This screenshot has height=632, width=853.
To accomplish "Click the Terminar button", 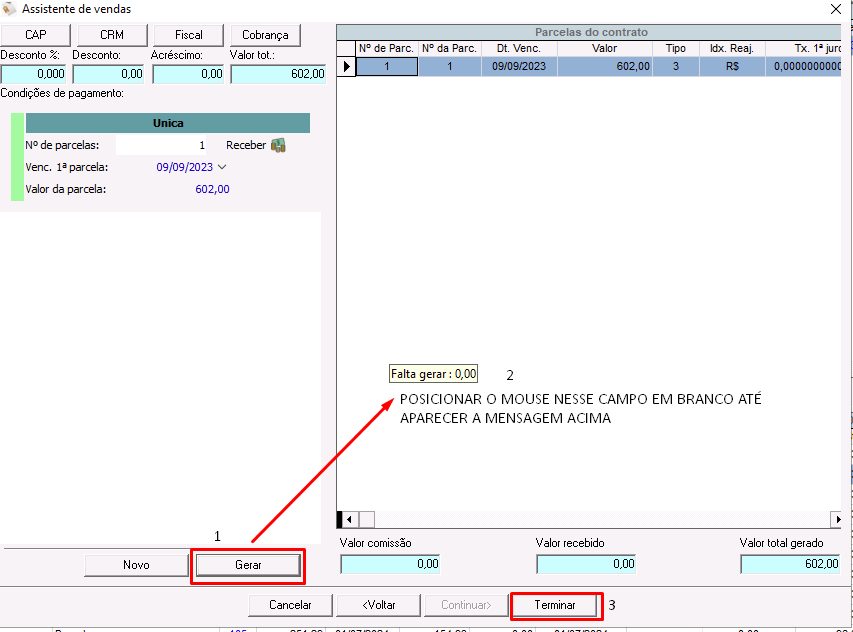I will tap(555, 605).
